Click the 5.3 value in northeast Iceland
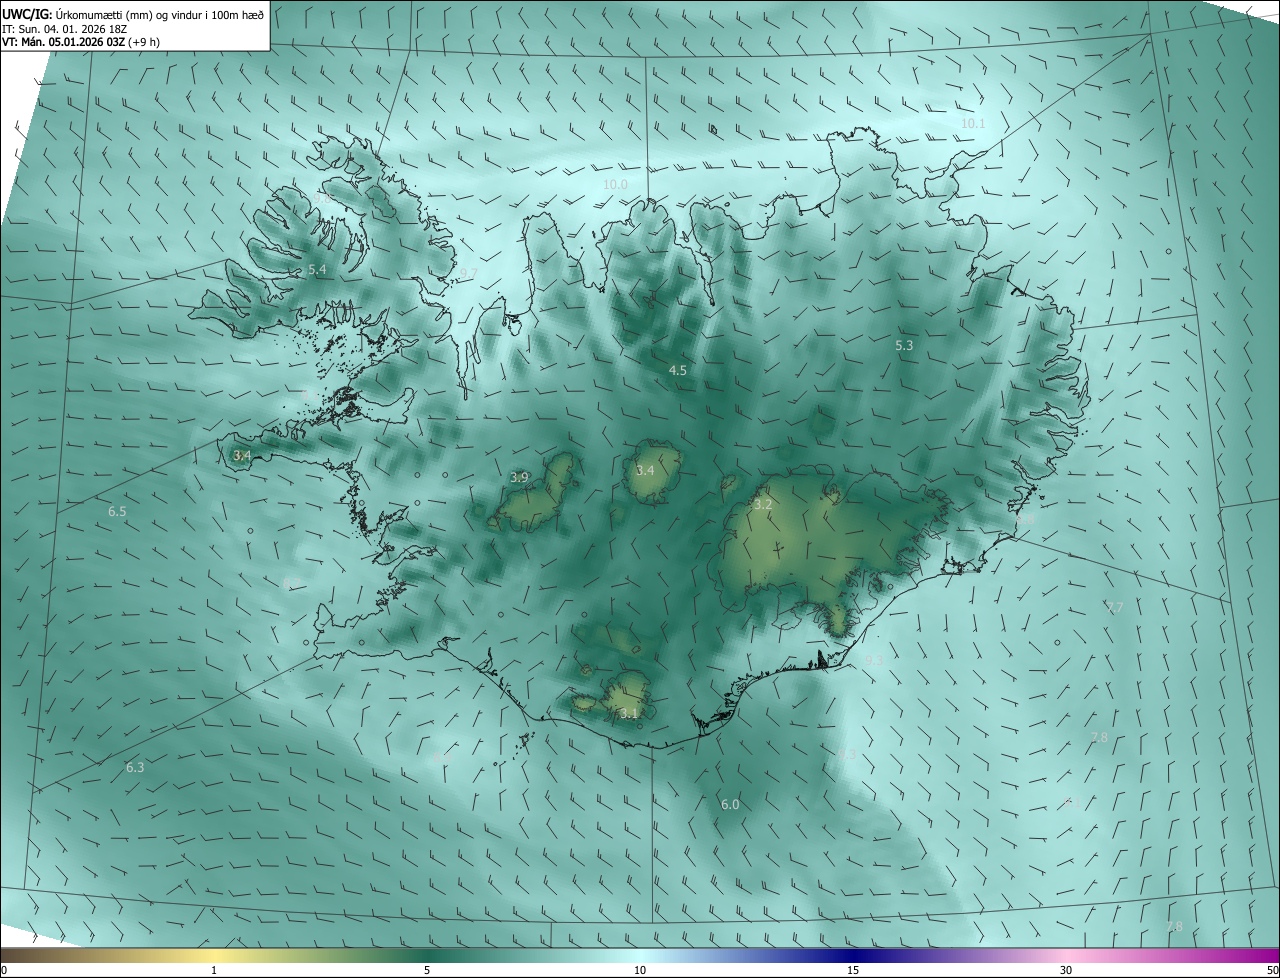The height and width of the screenshot is (978, 1280). click(x=904, y=345)
